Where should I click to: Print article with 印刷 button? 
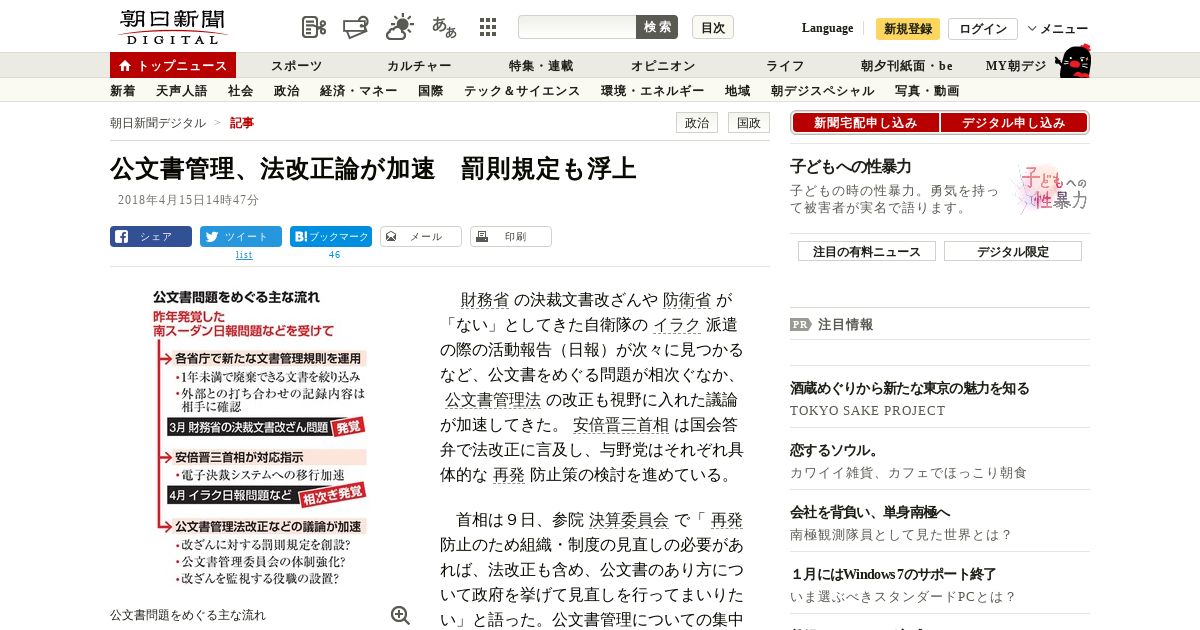click(x=511, y=237)
